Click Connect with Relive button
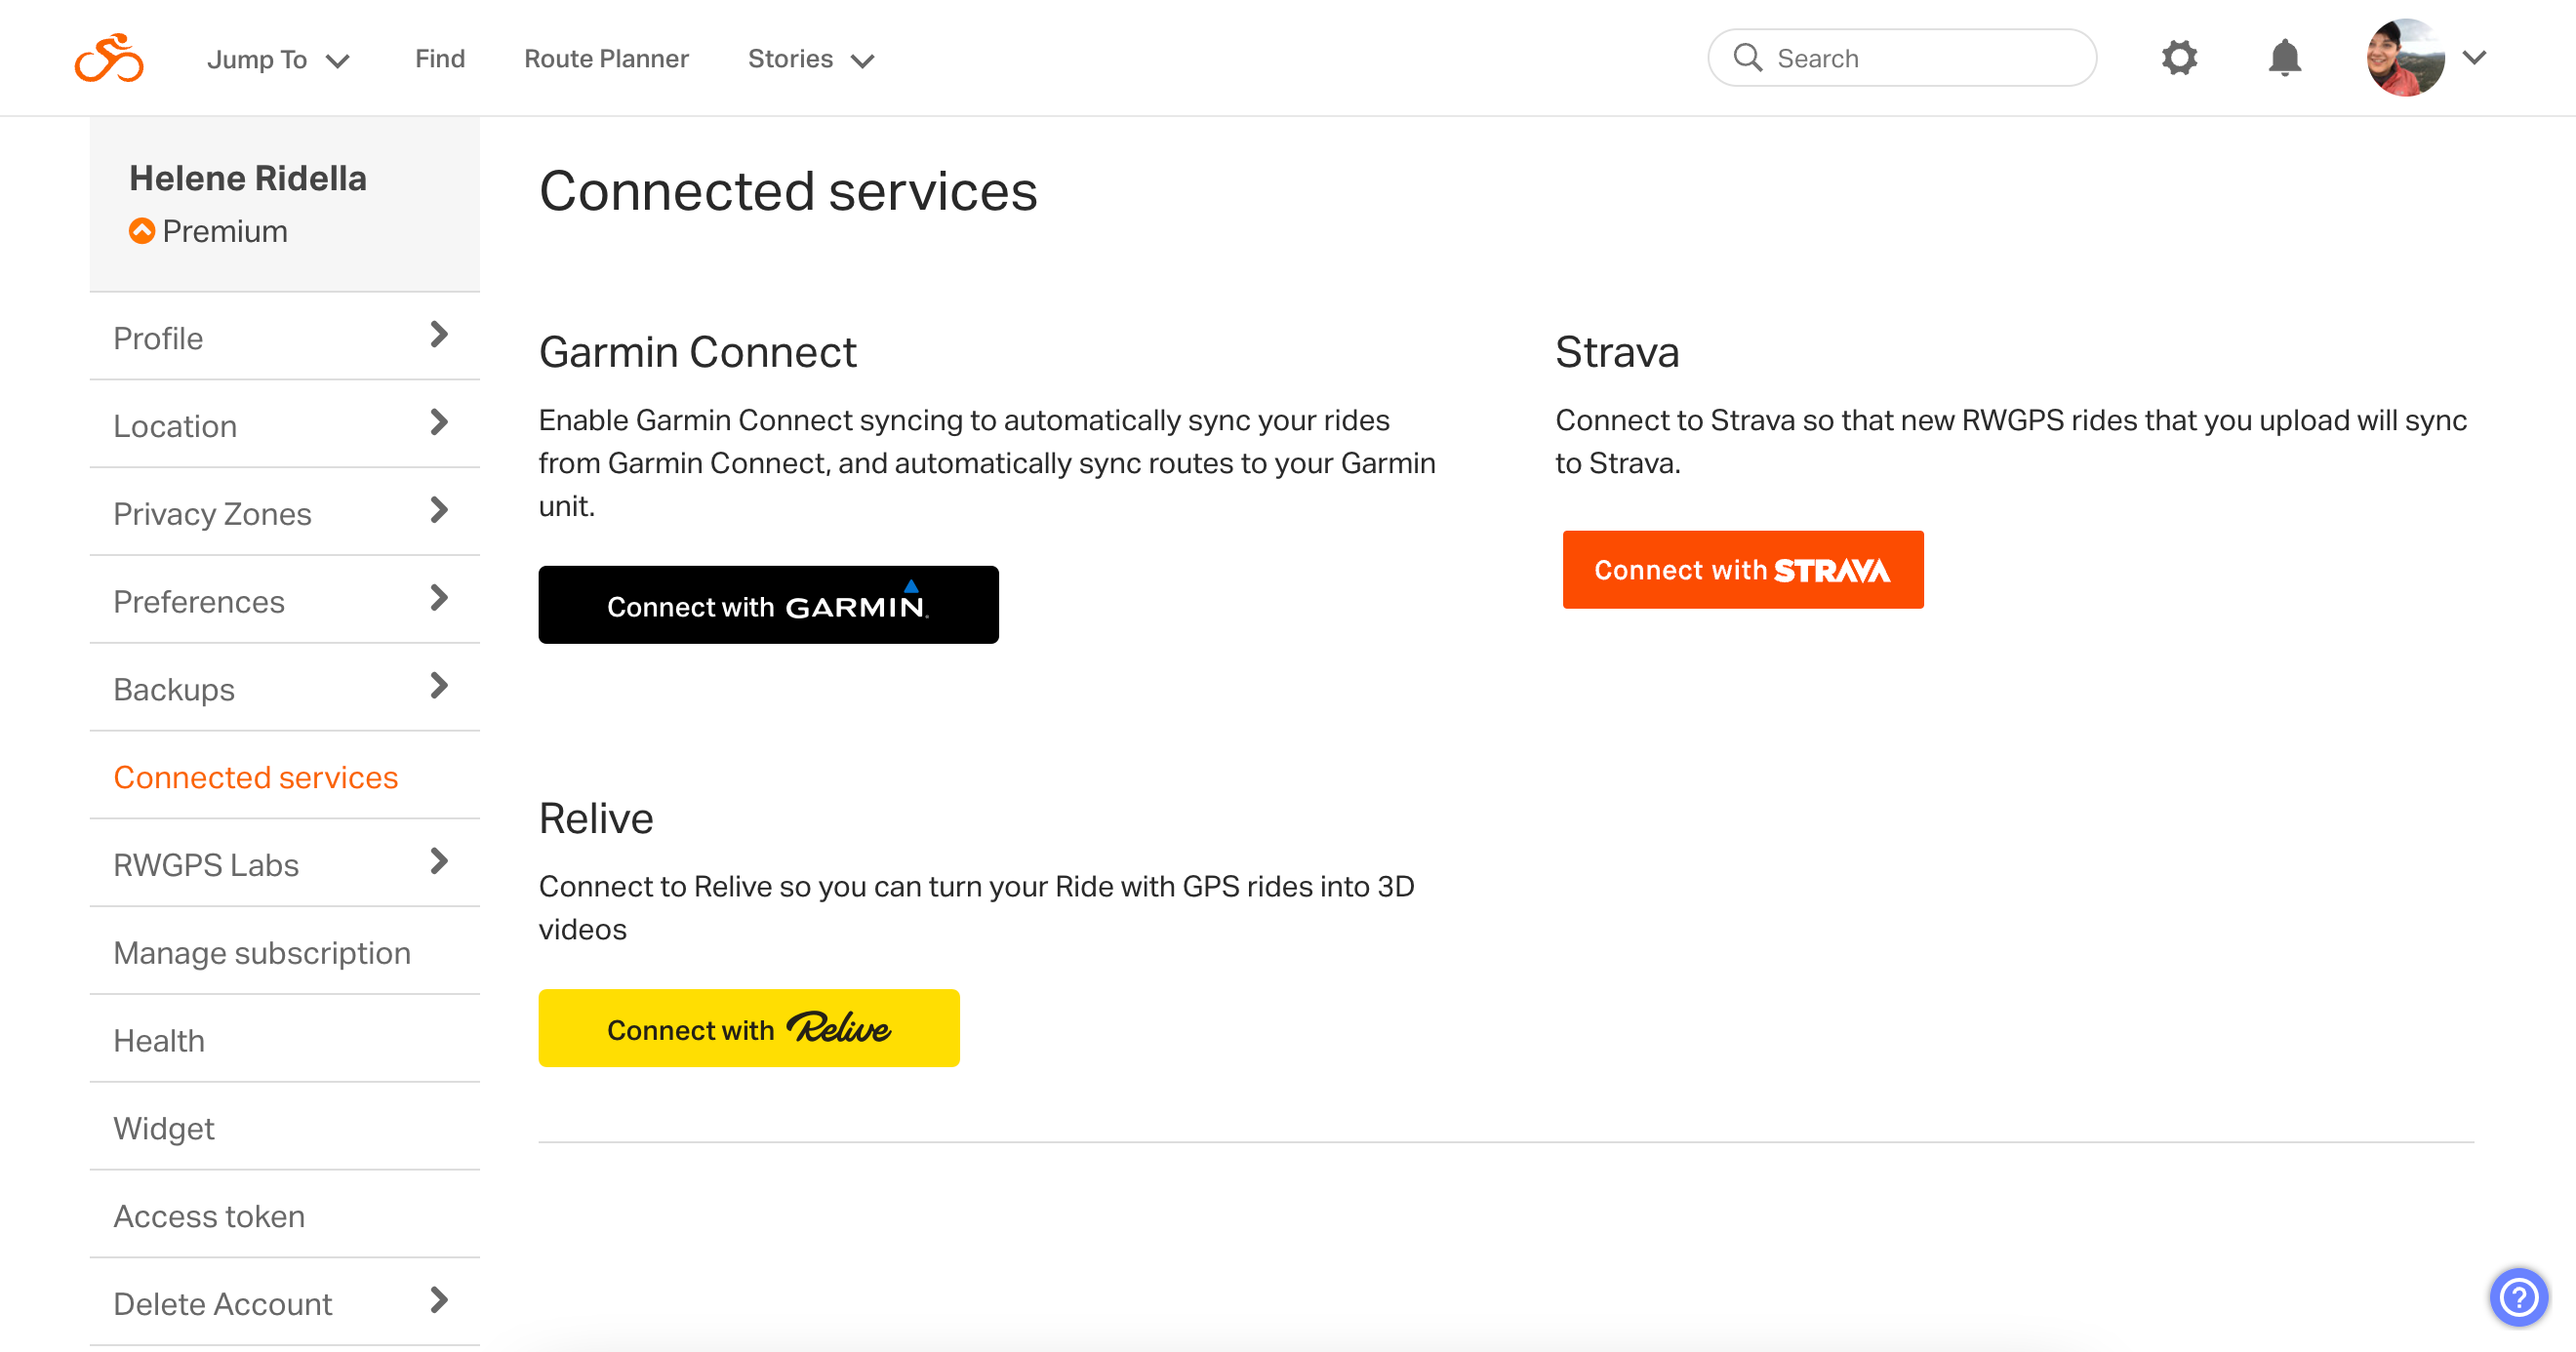Screen dimensions: 2576x1352 click(x=749, y=1028)
